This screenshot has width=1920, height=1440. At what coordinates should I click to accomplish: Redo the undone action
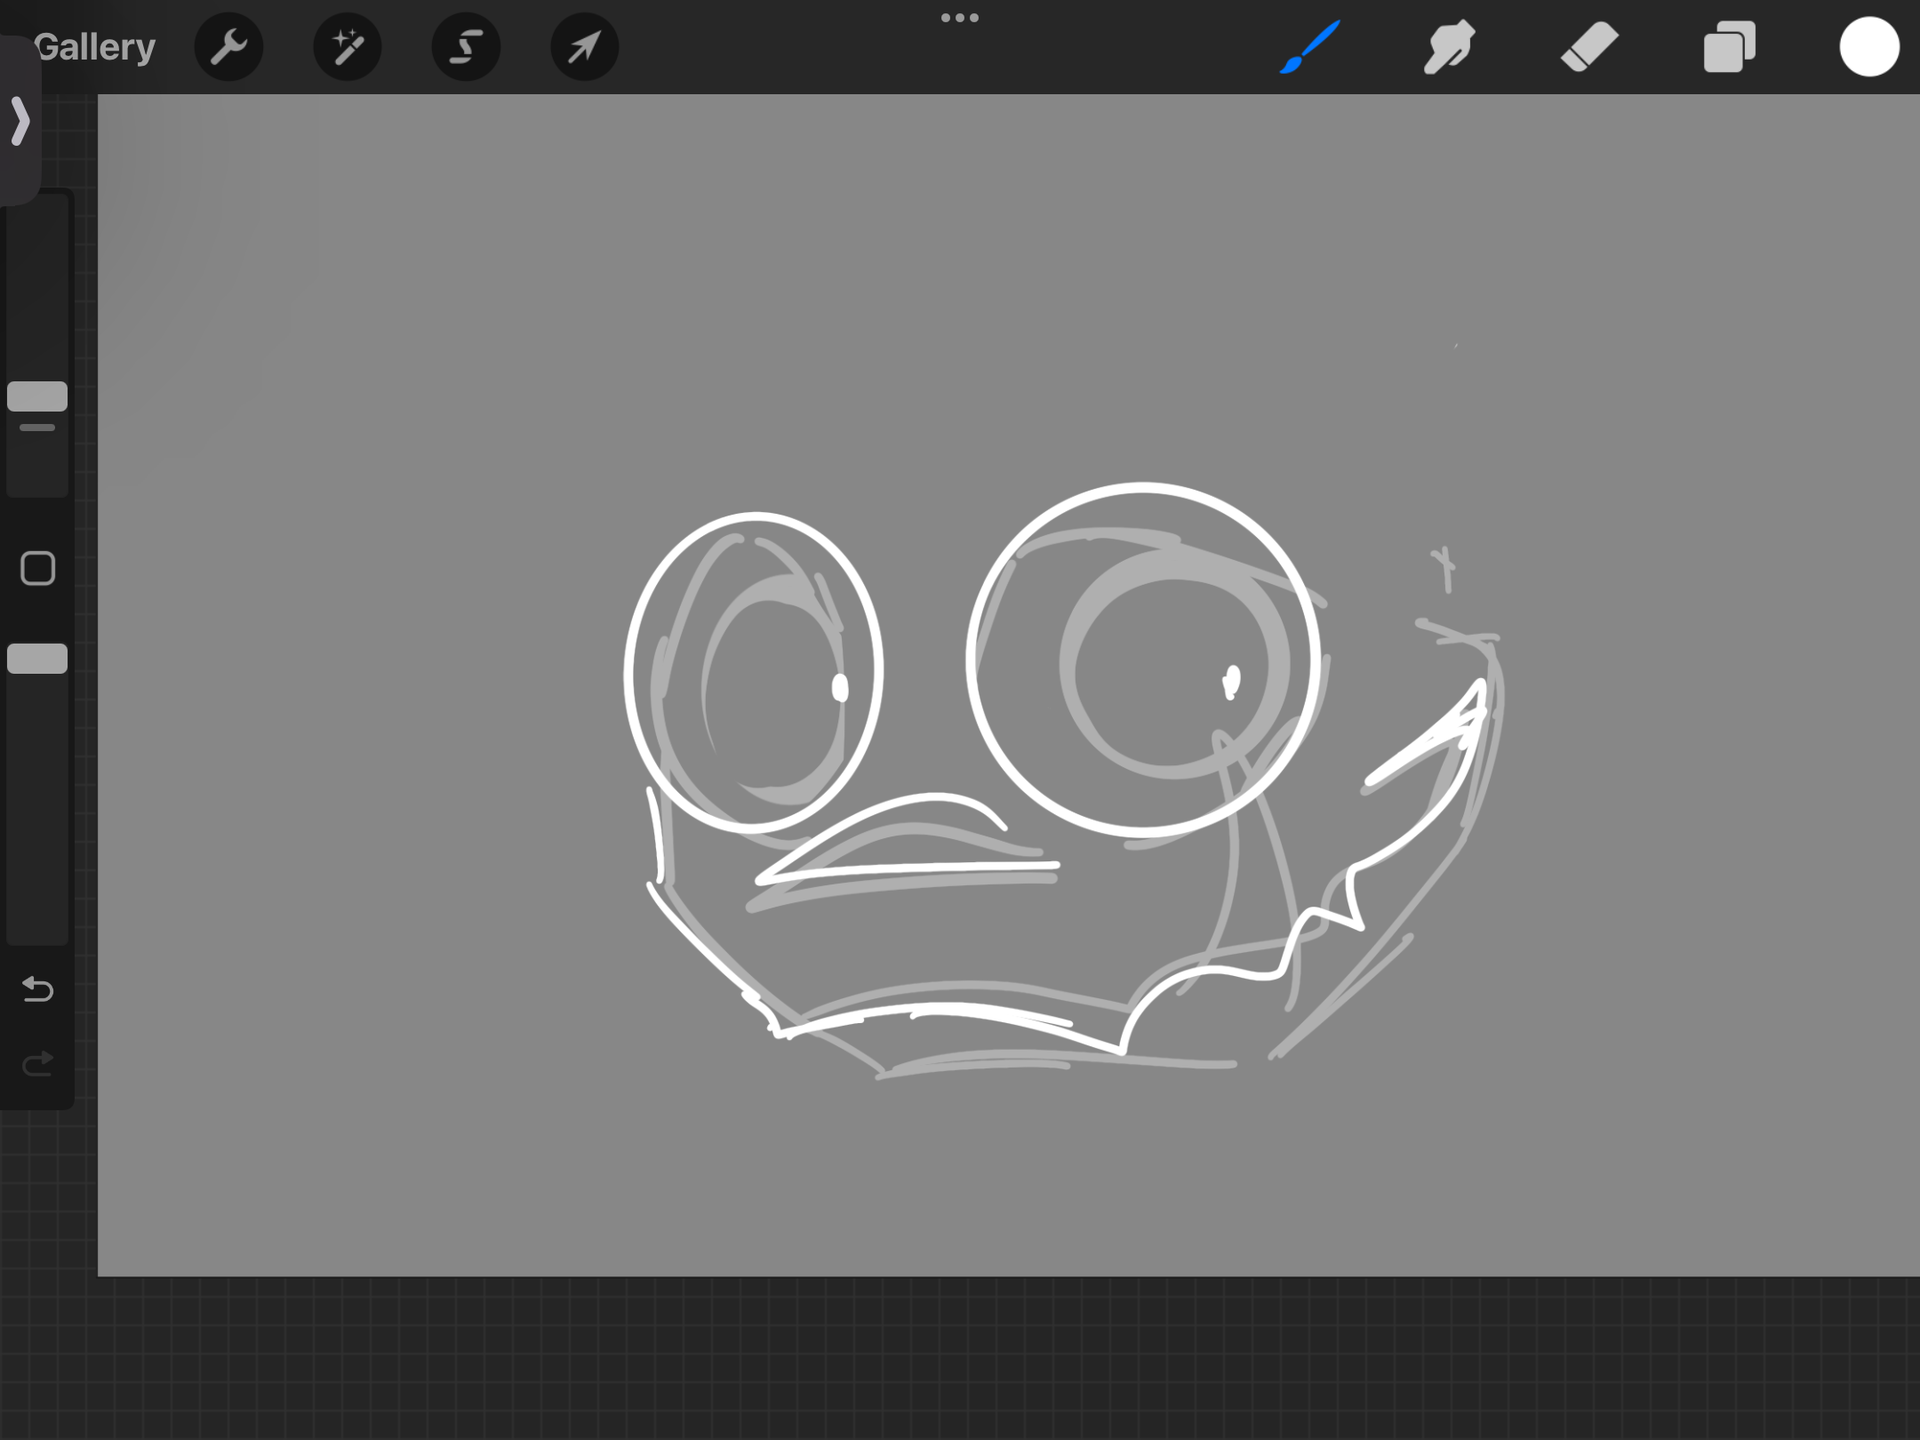(38, 1064)
